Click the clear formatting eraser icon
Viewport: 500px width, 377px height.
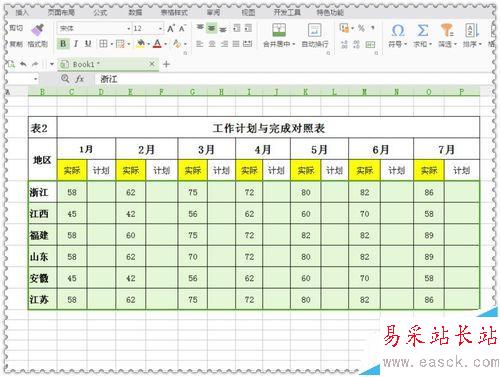coord(177,44)
